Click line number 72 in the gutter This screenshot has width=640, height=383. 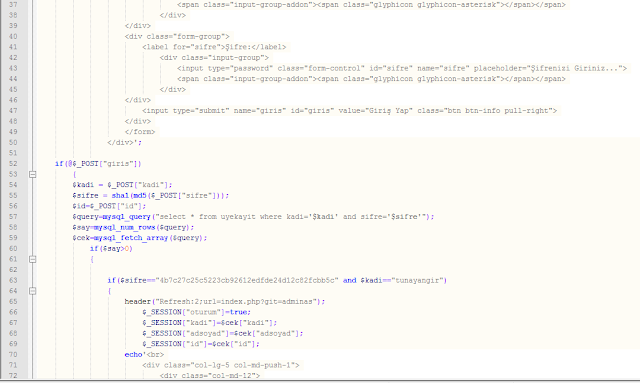pos(13,376)
